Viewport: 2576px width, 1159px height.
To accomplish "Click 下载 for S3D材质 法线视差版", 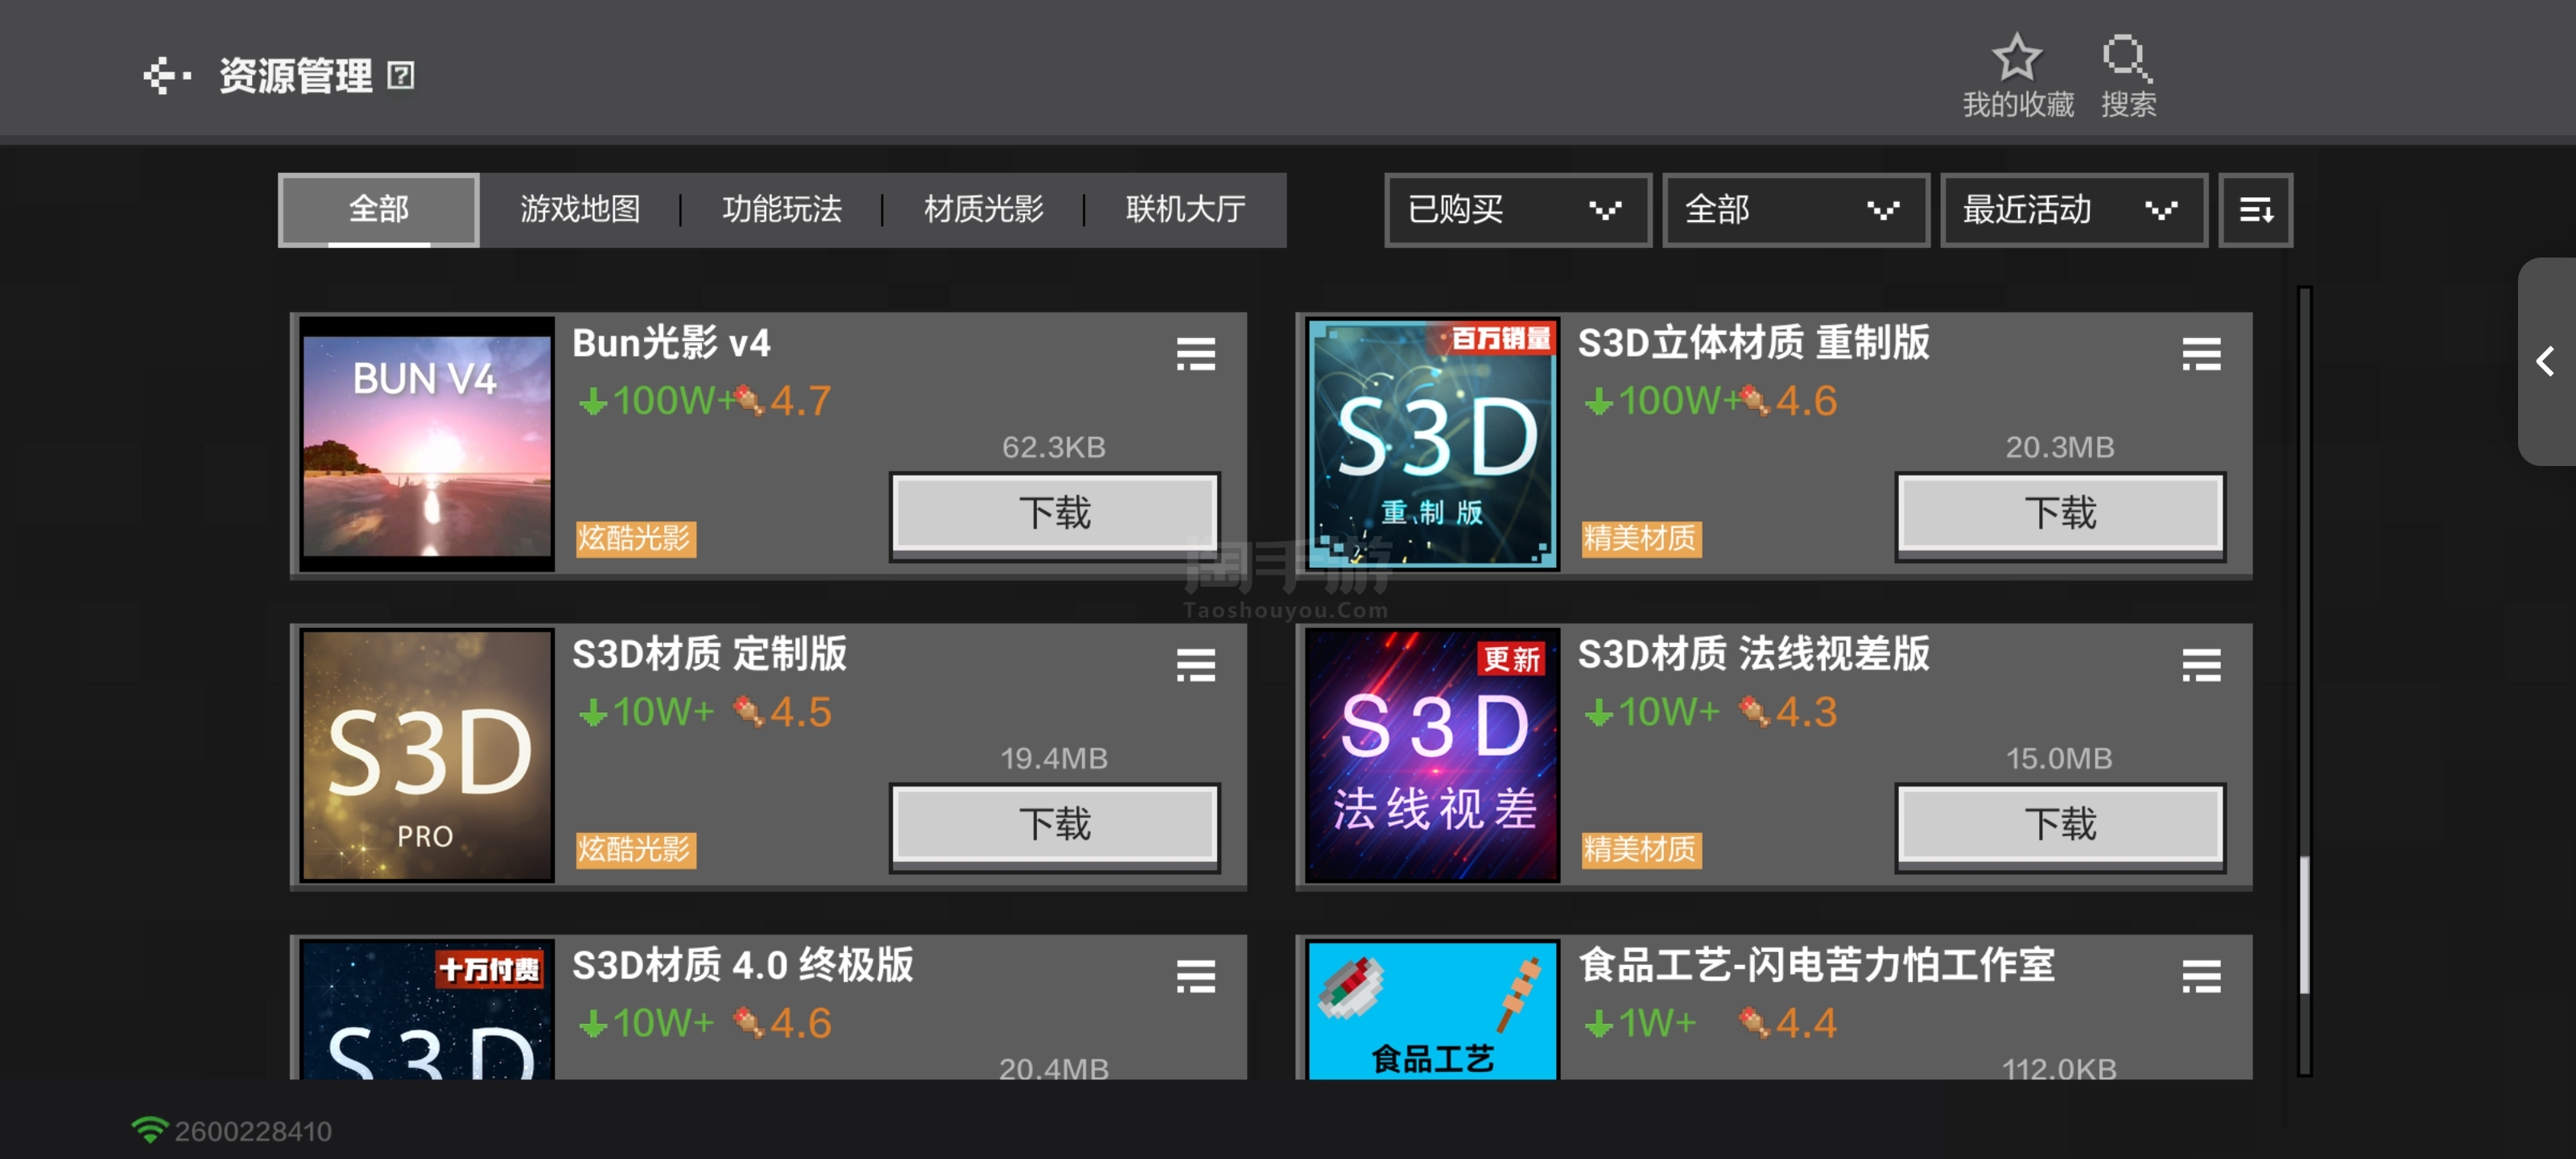I will tap(2059, 824).
